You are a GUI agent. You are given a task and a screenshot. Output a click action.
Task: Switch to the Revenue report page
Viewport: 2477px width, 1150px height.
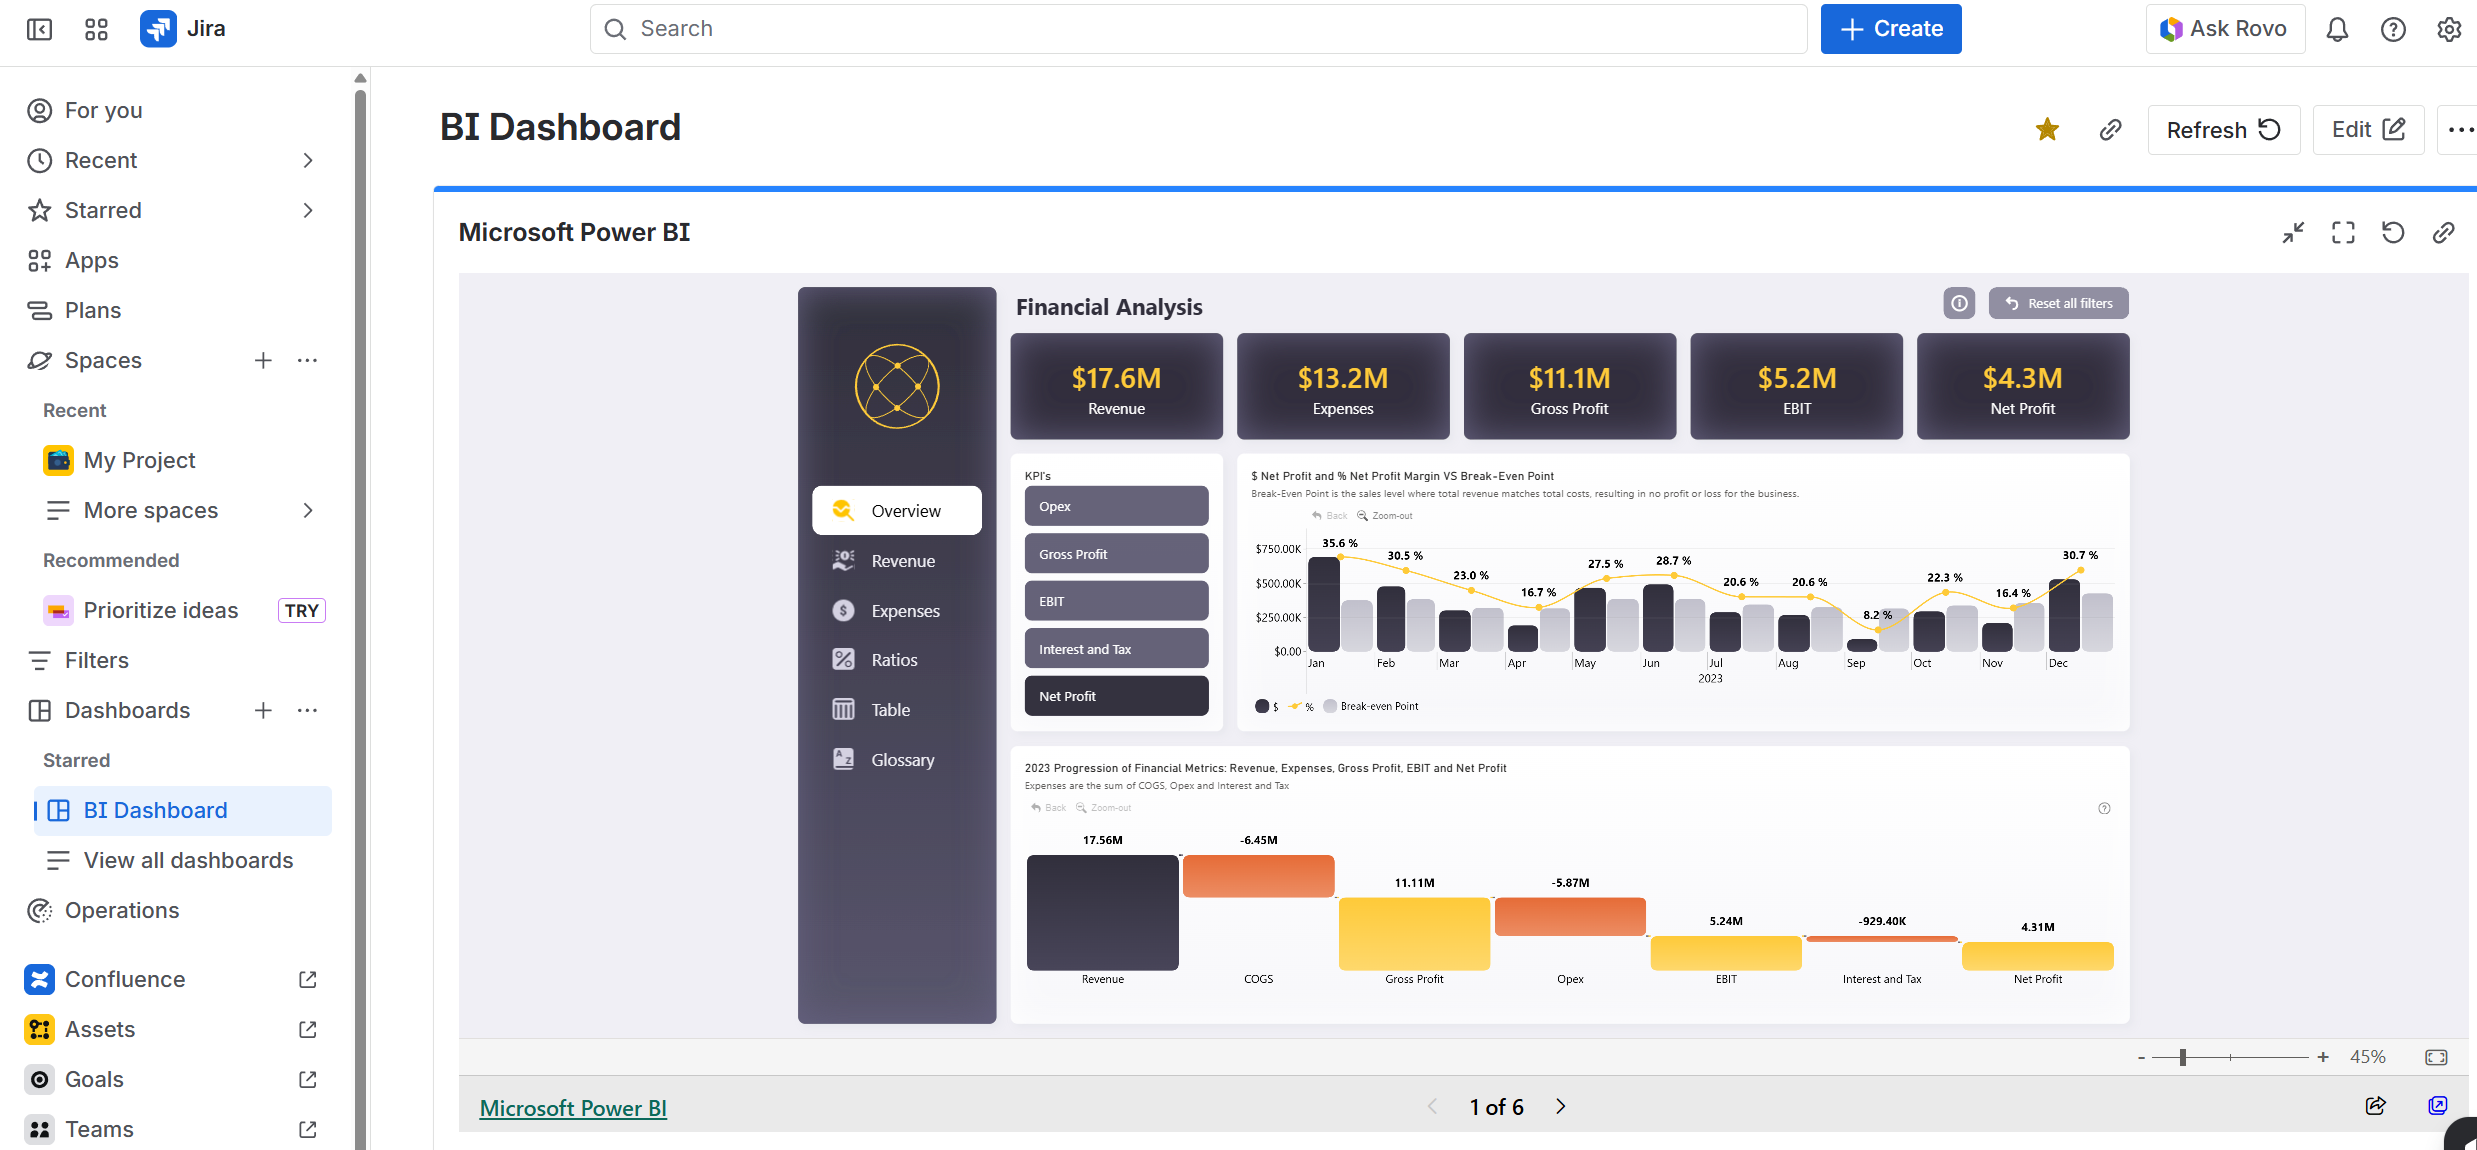tap(902, 561)
